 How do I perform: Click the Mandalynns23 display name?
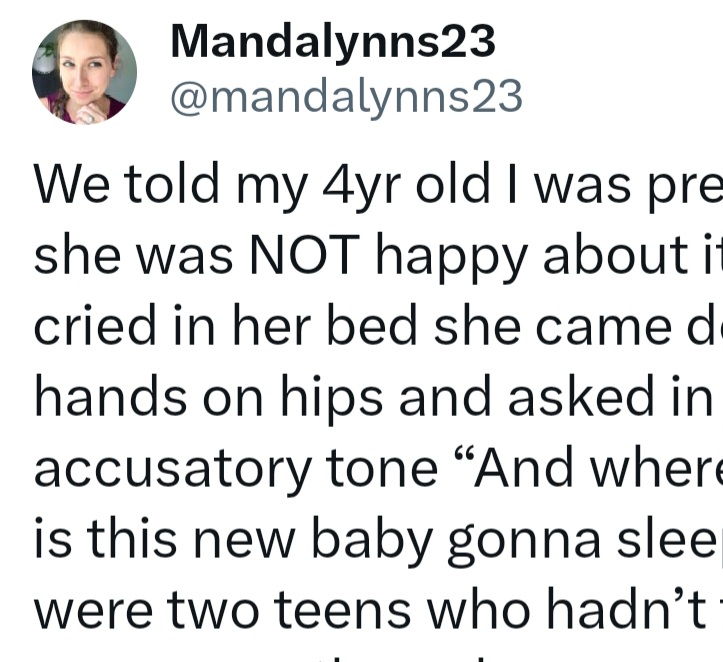(333, 42)
